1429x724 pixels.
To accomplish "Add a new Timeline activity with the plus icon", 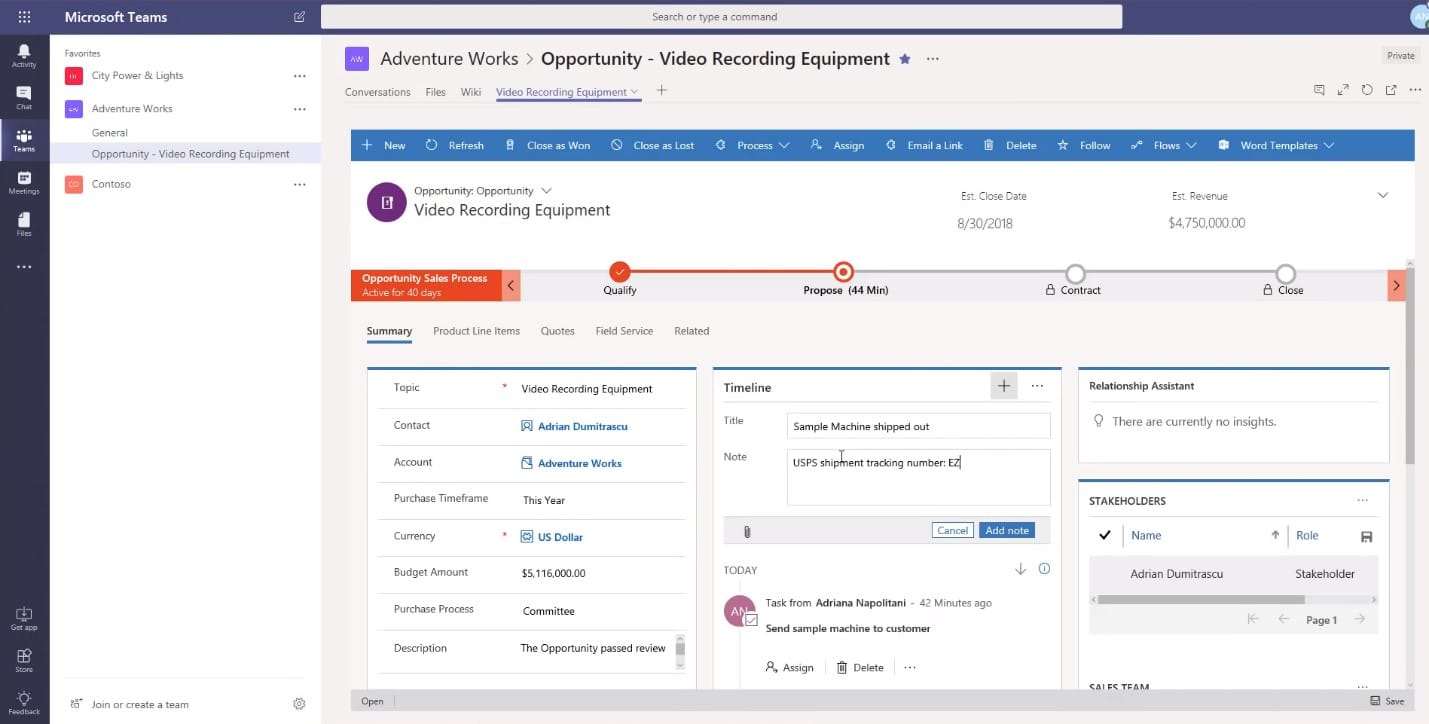I will click(x=1003, y=385).
